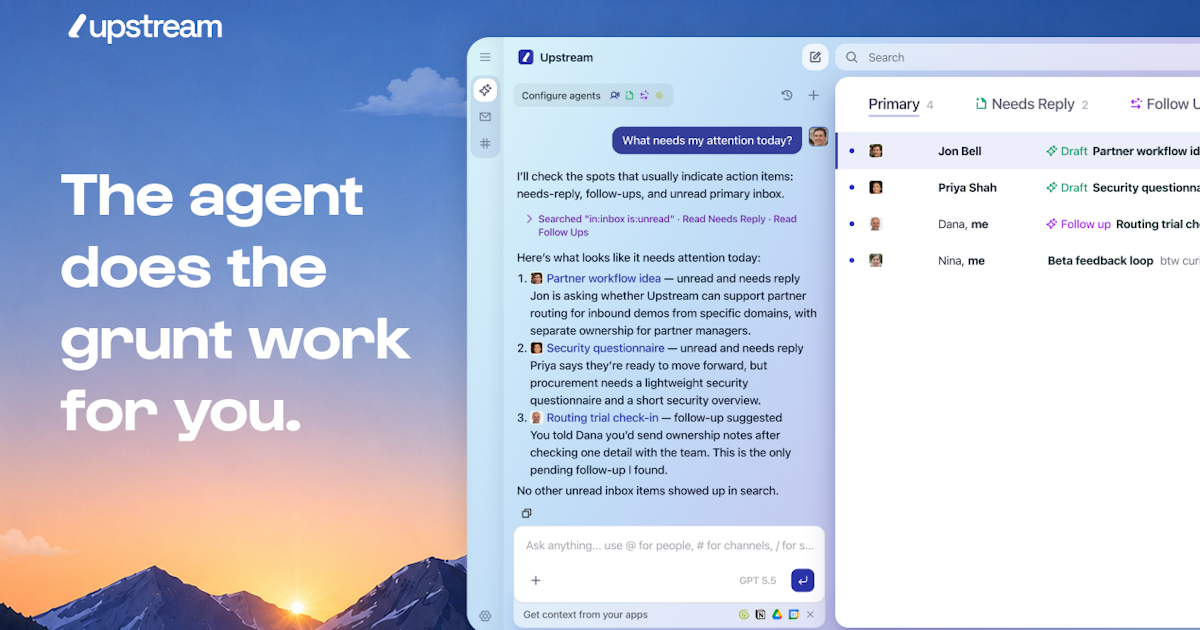Click the Follow up icon on Dana row
This screenshot has width=1200, height=630.
click(x=1052, y=224)
